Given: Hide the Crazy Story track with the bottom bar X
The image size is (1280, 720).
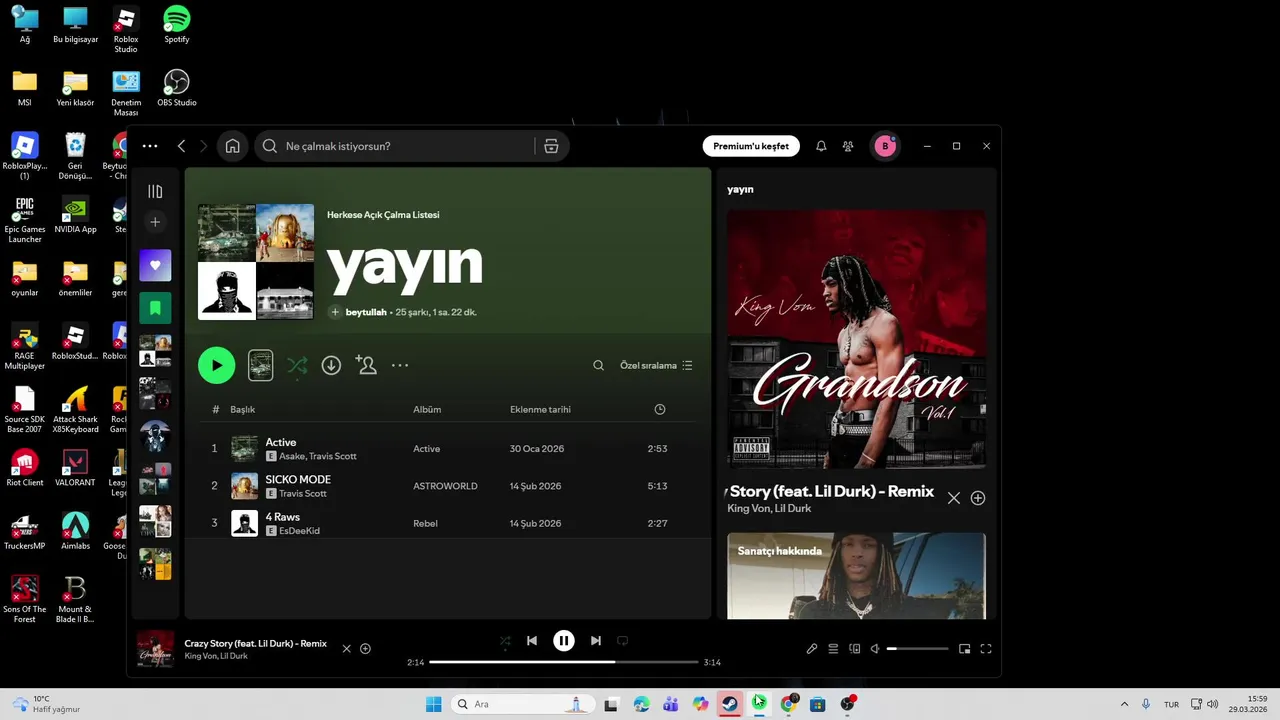Looking at the screenshot, I should pyautogui.click(x=347, y=649).
